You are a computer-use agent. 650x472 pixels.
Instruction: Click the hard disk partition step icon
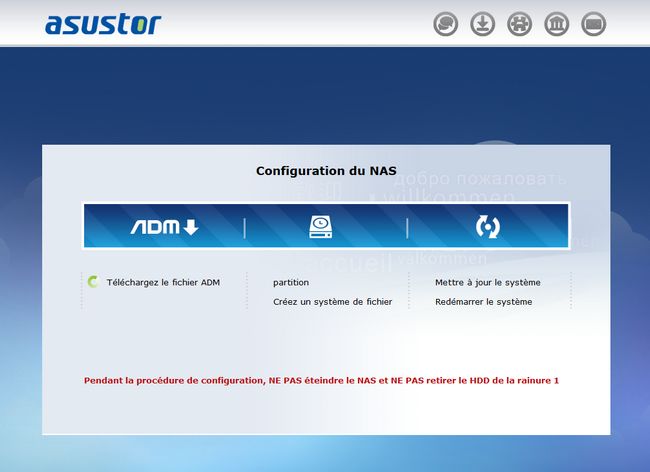(x=320, y=227)
